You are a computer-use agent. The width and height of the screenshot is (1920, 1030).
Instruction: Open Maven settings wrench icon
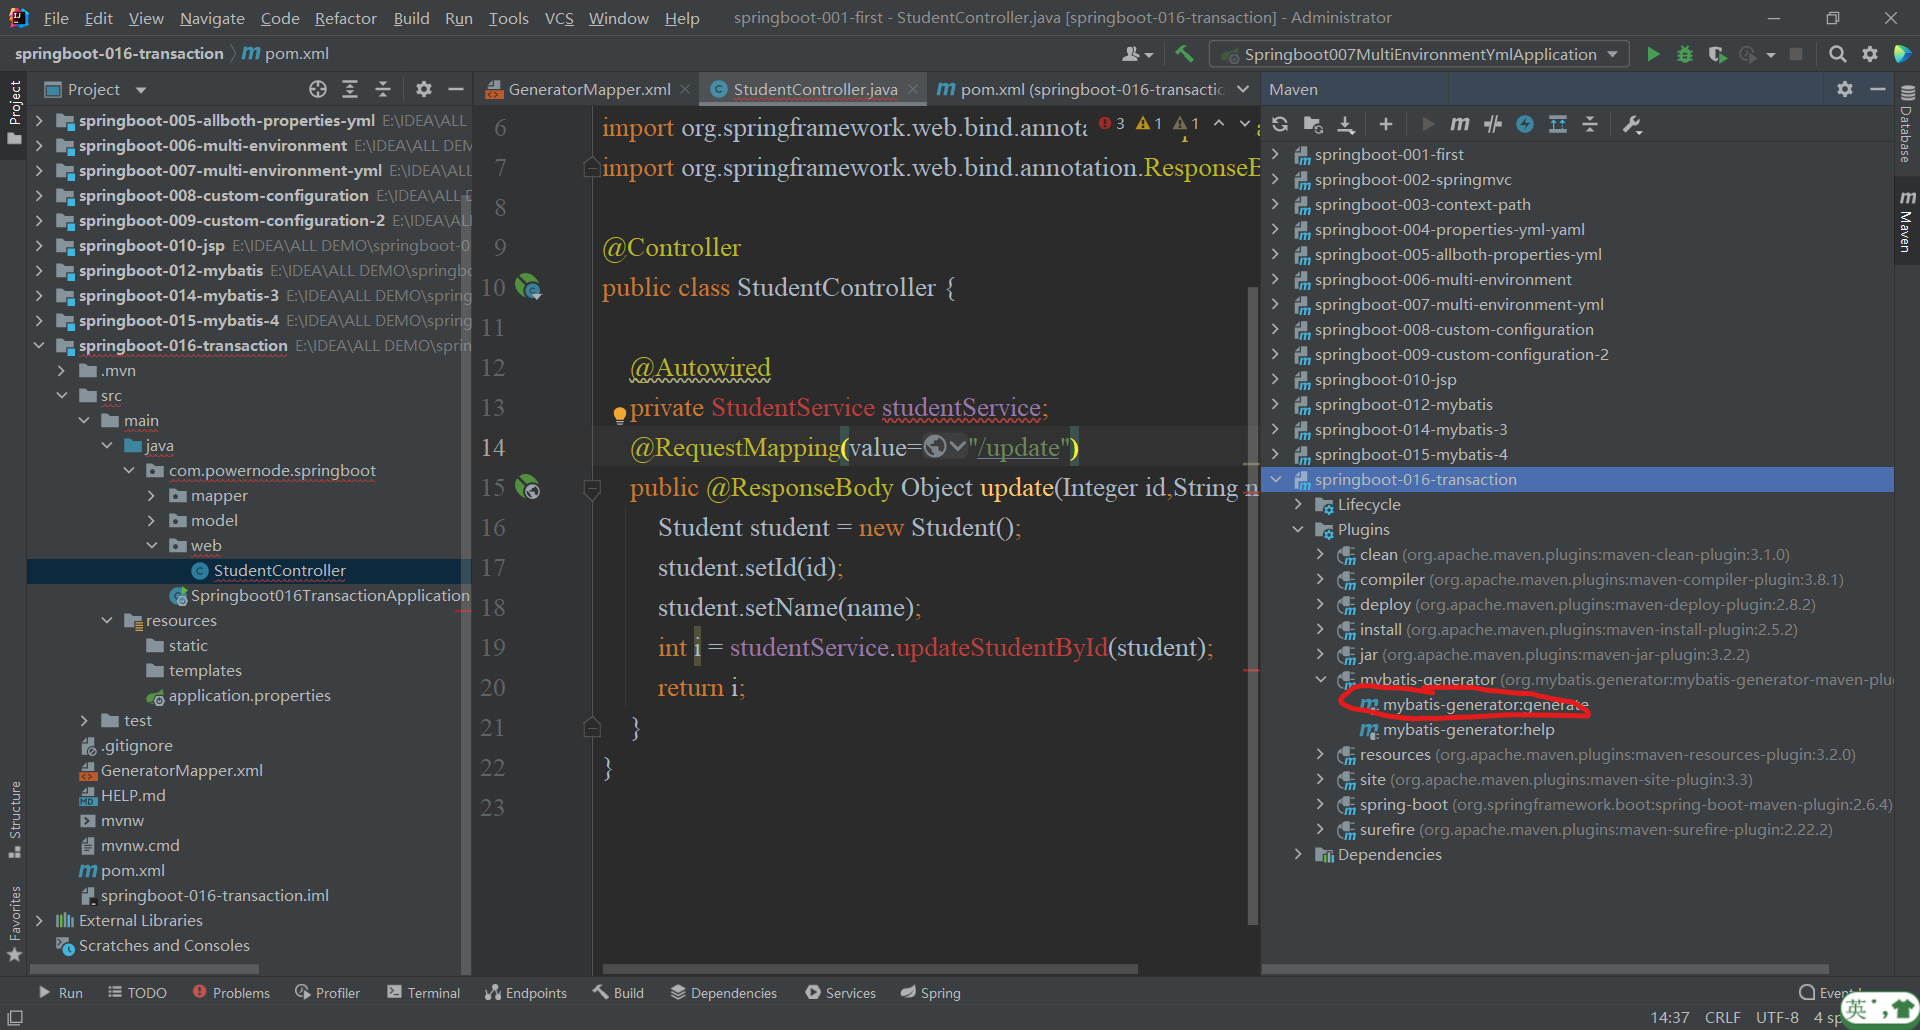[1633, 124]
